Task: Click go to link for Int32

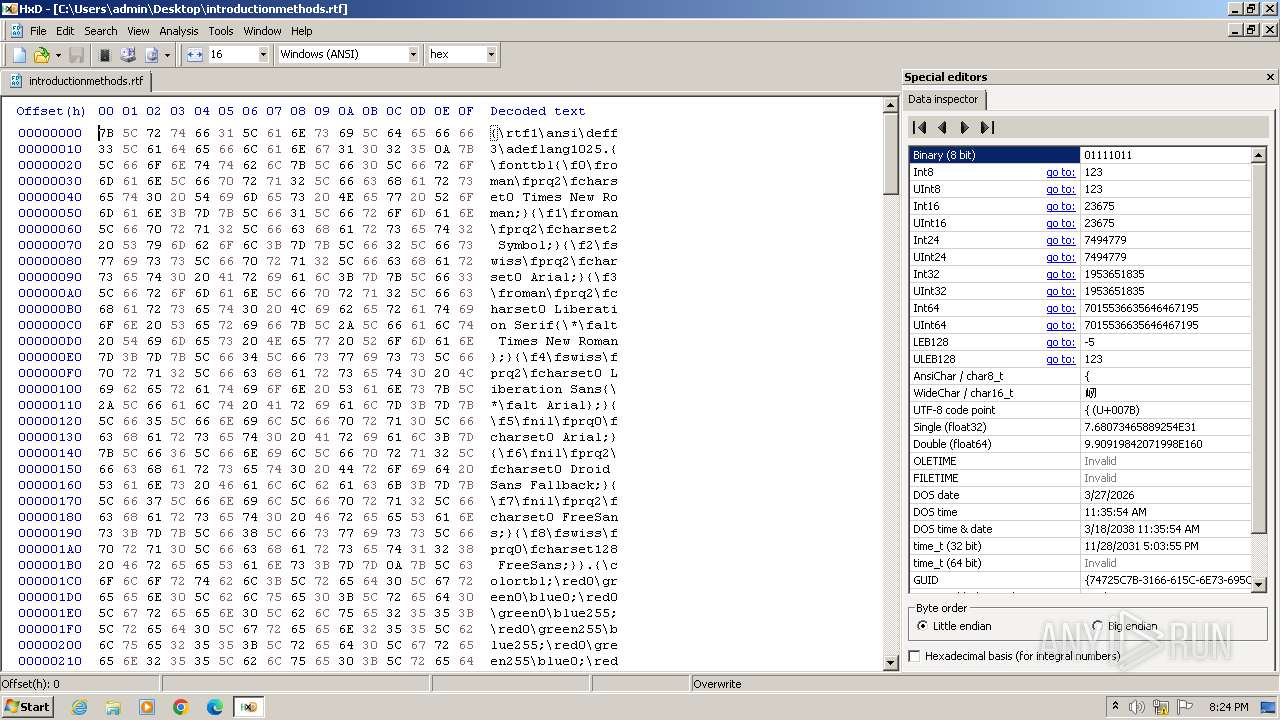Action: click(1060, 274)
